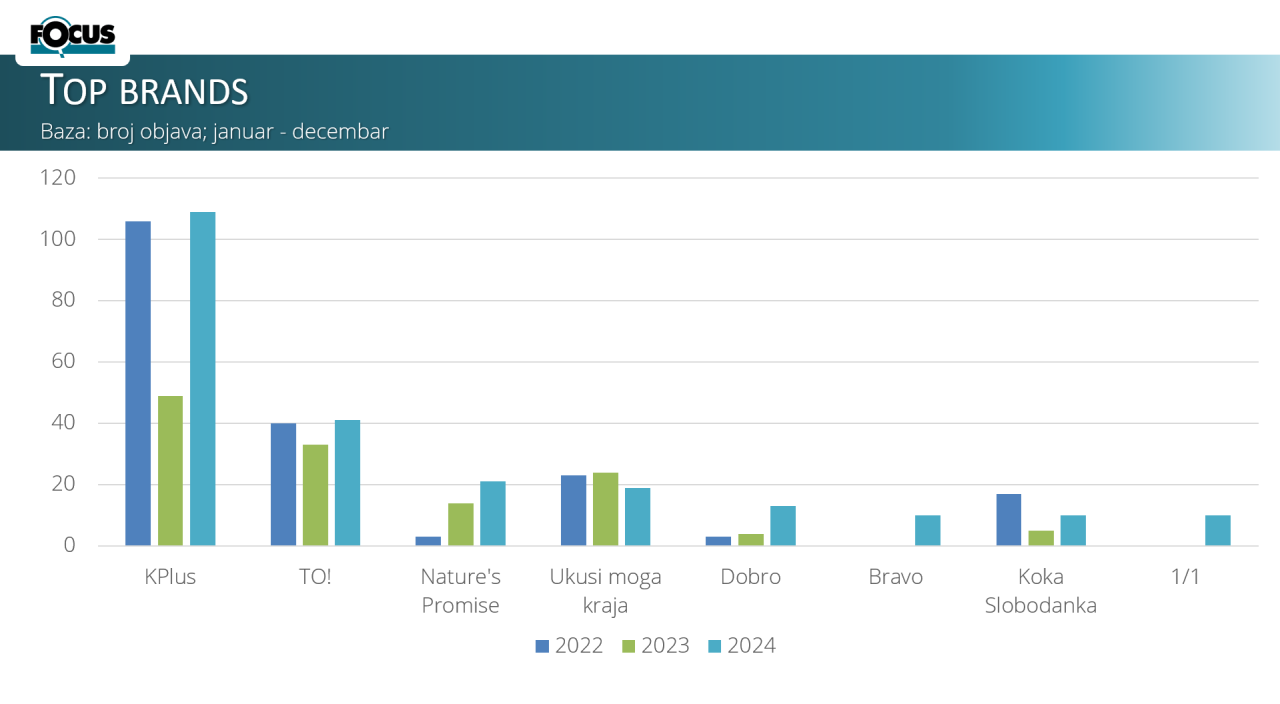The width and height of the screenshot is (1280, 704).
Task: Click the 60 y-axis value
Action: (x=64, y=362)
